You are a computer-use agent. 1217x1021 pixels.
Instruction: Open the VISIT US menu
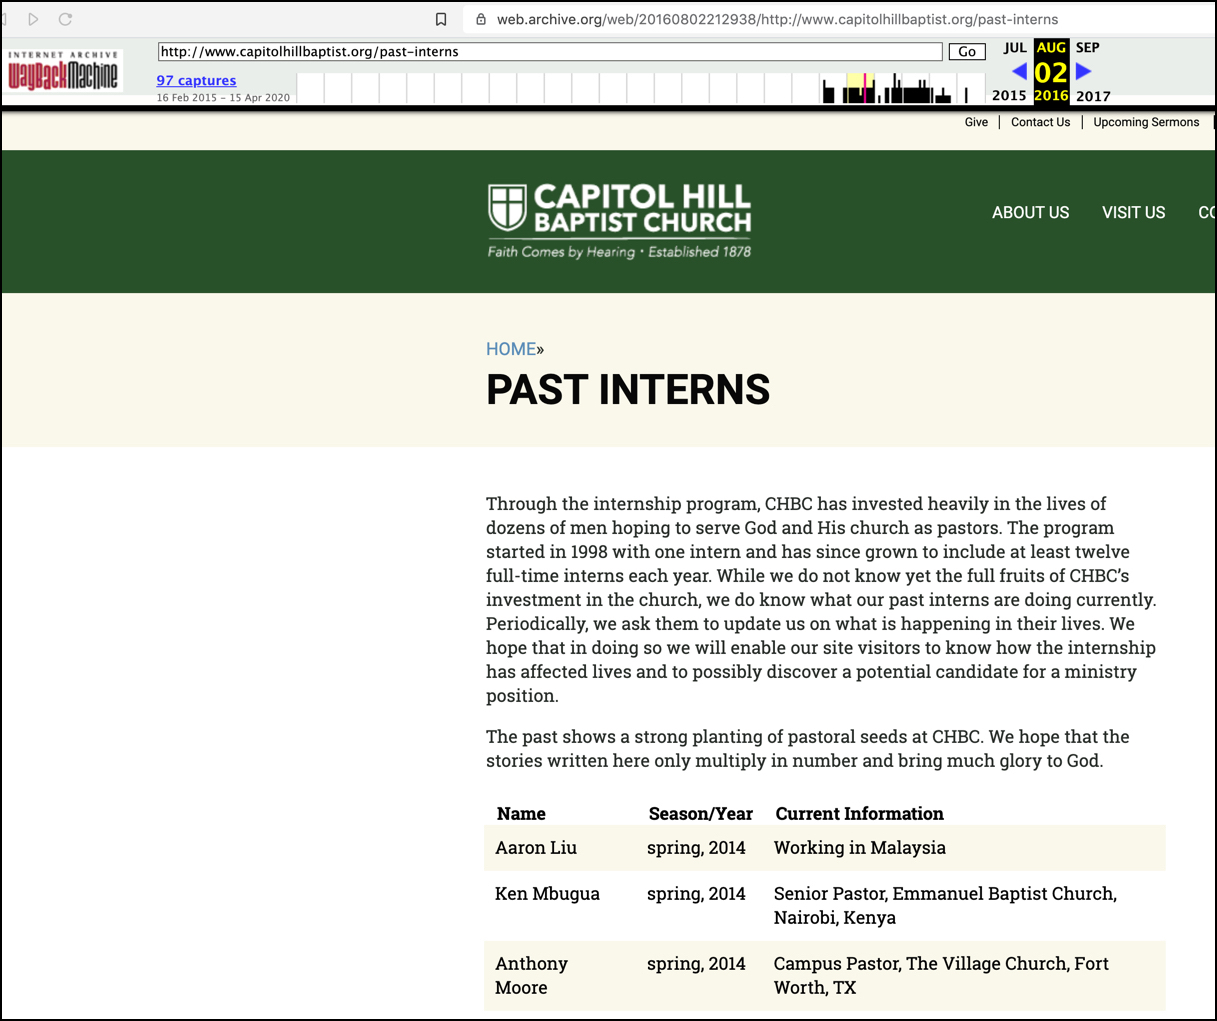pyautogui.click(x=1133, y=212)
